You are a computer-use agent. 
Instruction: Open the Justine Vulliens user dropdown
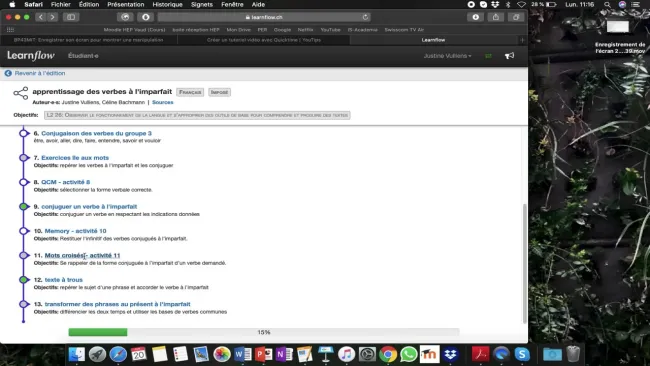coord(447,56)
